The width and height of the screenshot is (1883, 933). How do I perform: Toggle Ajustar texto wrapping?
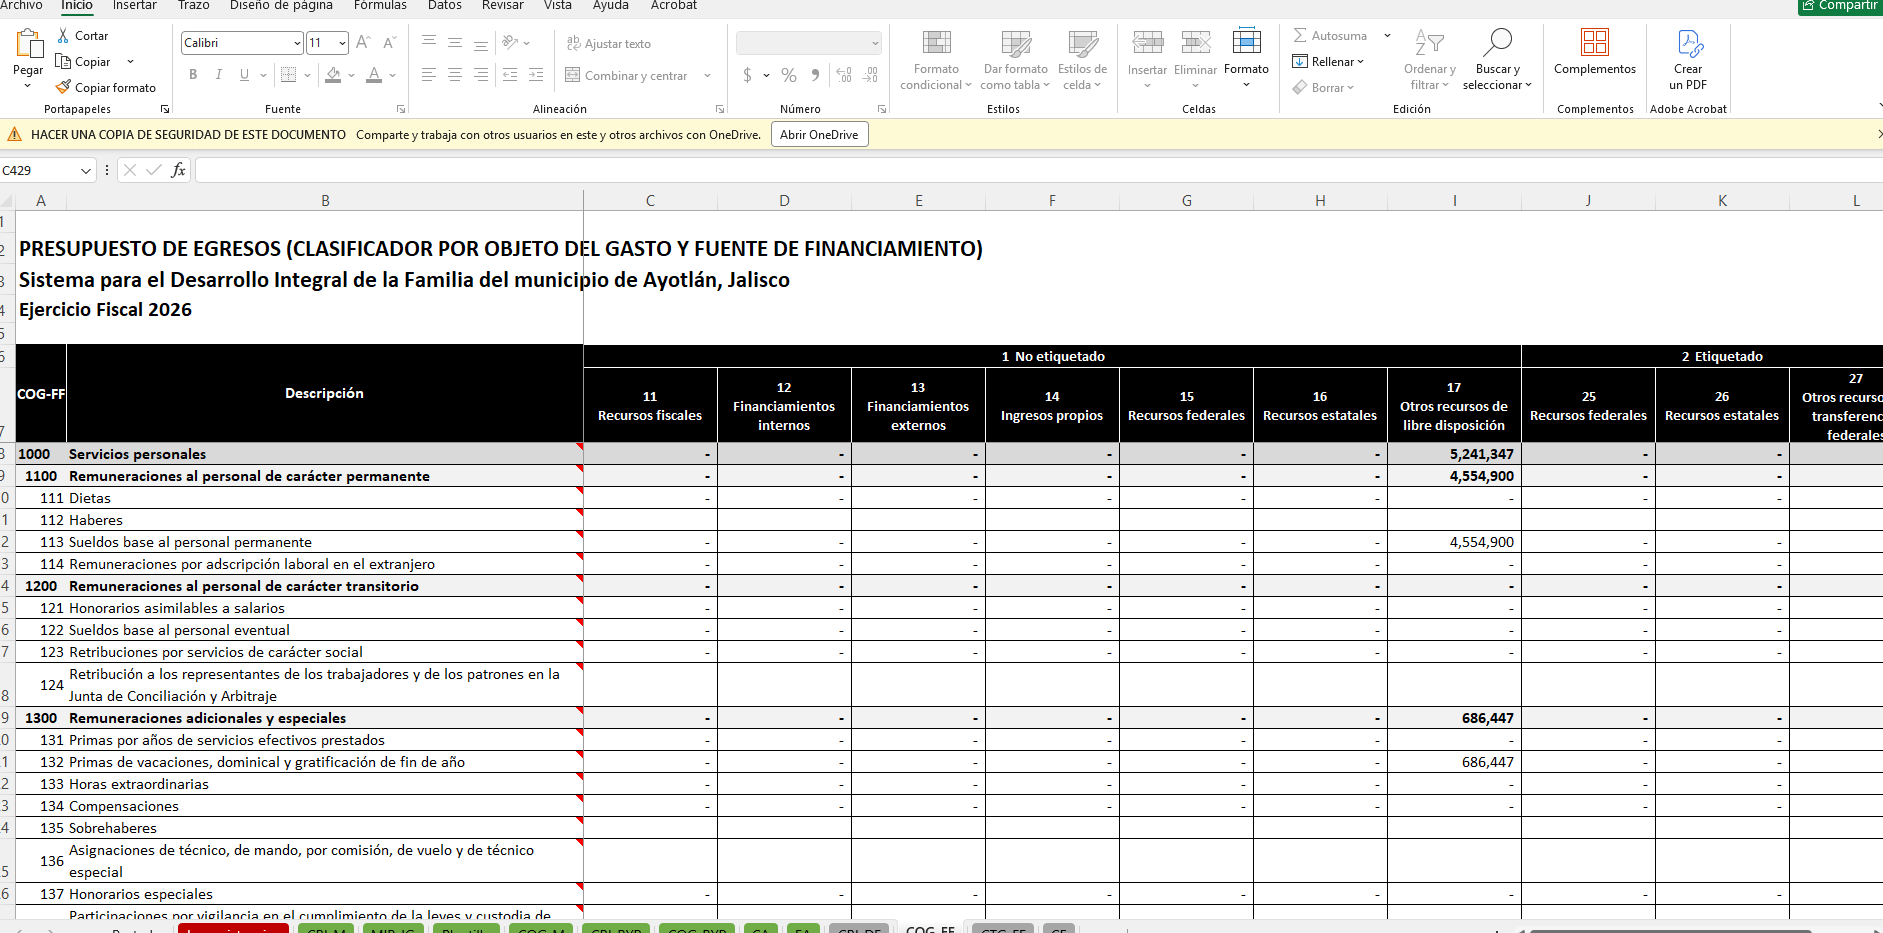click(608, 44)
